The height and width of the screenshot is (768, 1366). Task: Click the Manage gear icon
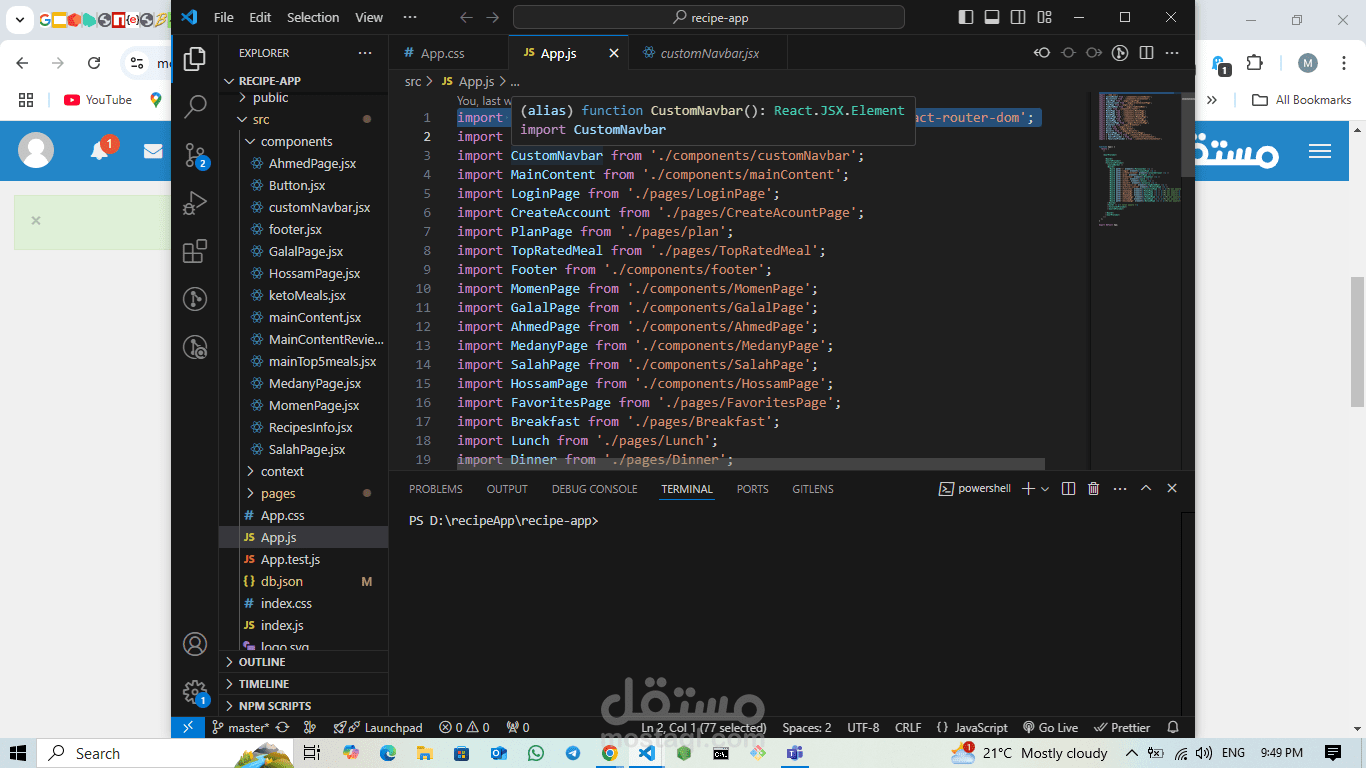195,692
